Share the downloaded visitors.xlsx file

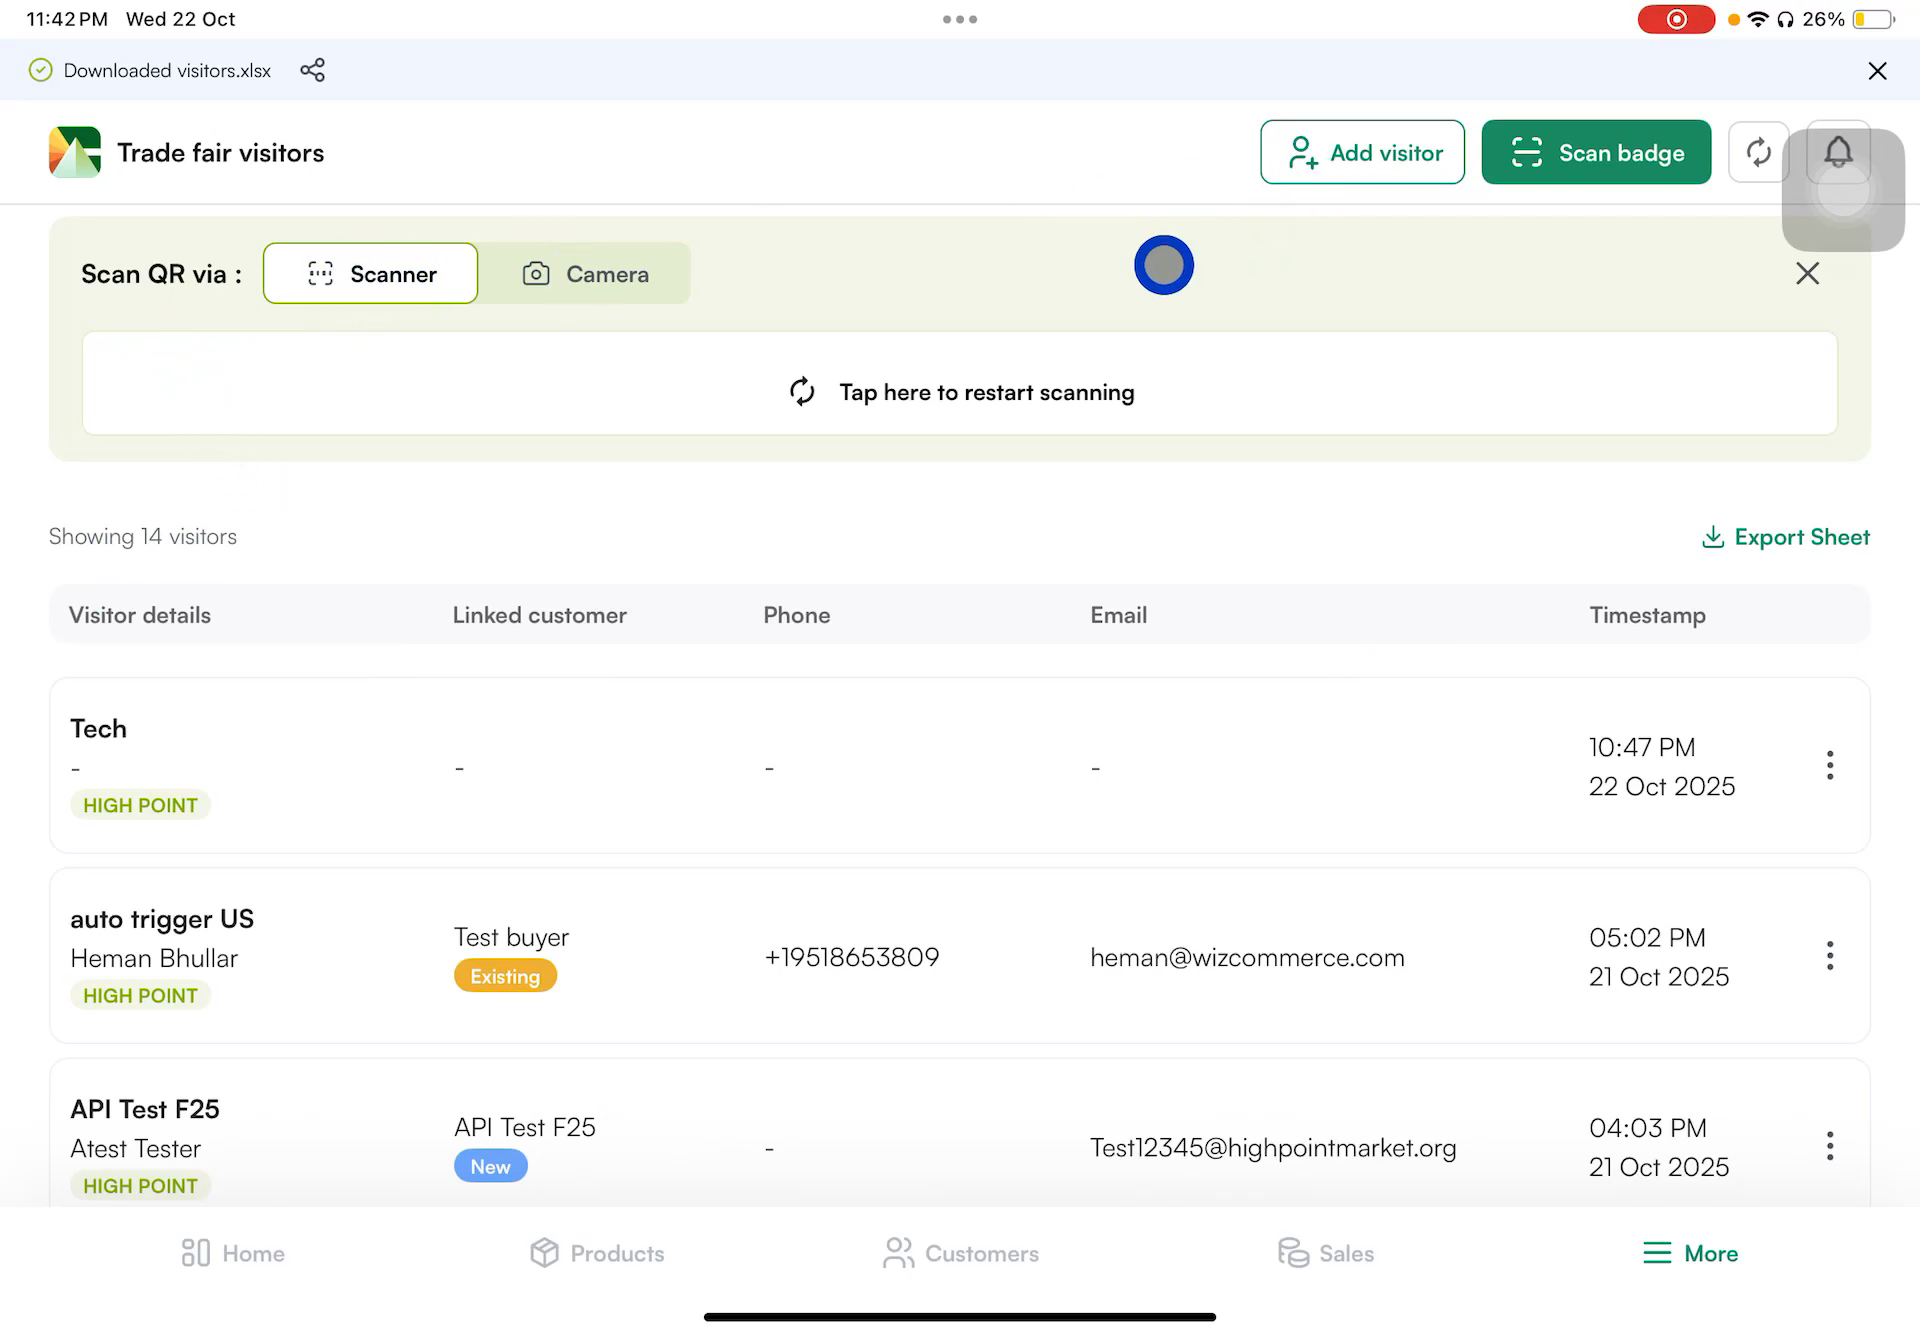pyautogui.click(x=313, y=70)
